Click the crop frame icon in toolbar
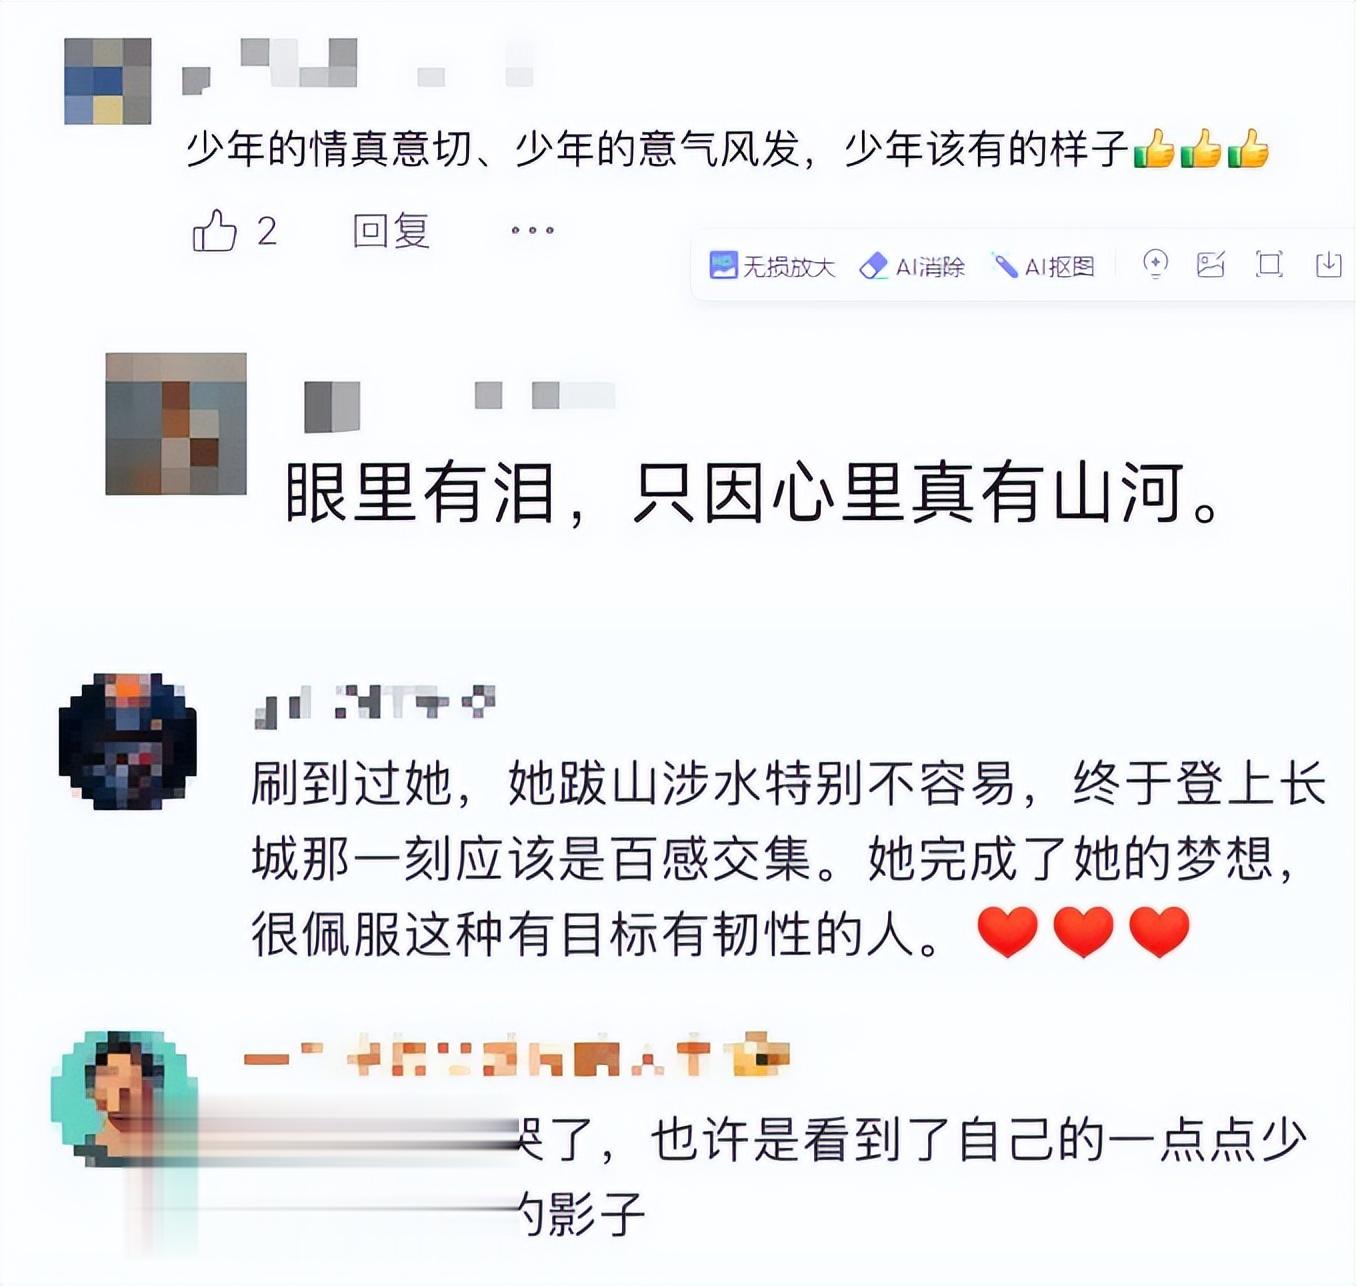 click(1270, 264)
